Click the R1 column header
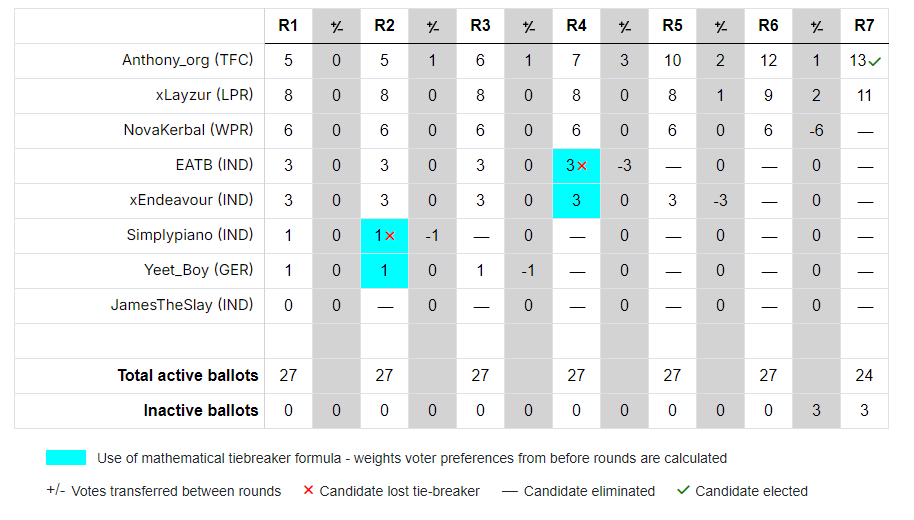This screenshot has height=520, width=914. pos(288,26)
